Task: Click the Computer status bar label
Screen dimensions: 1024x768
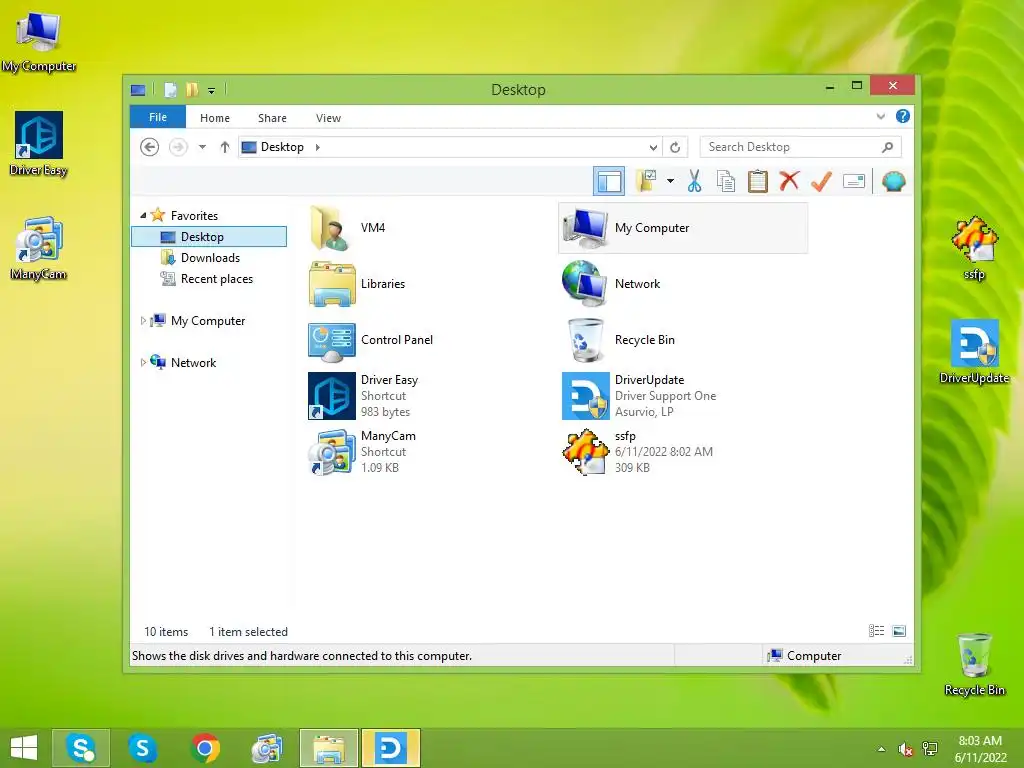Action: [x=814, y=656]
